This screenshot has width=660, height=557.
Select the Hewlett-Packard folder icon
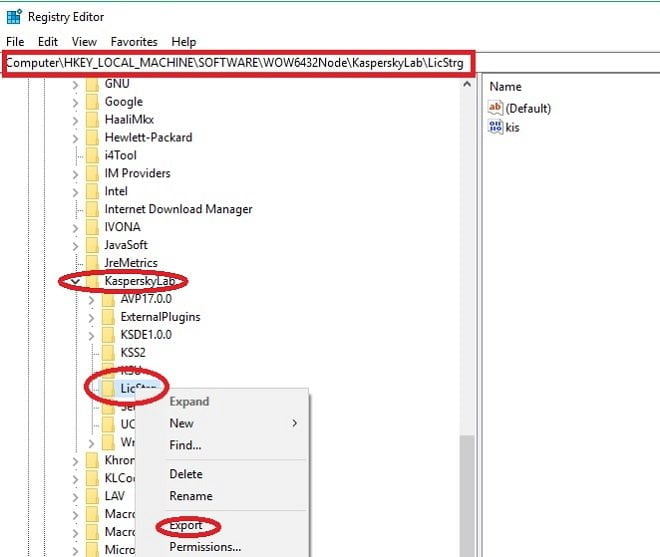pos(93,138)
